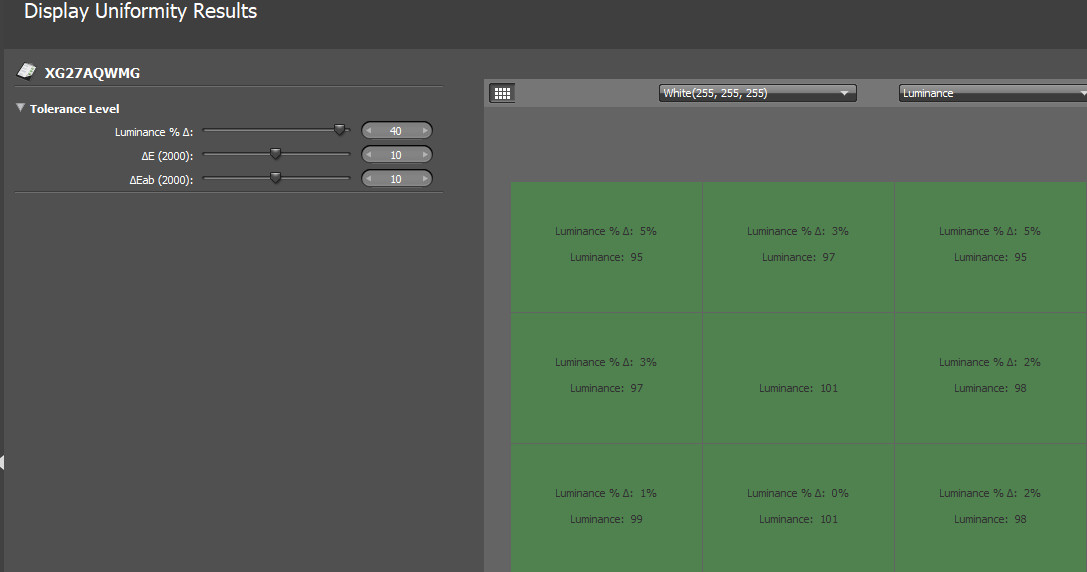
Task: Open the White(255, 255, 255) patch dropdown
Action: point(758,93)
